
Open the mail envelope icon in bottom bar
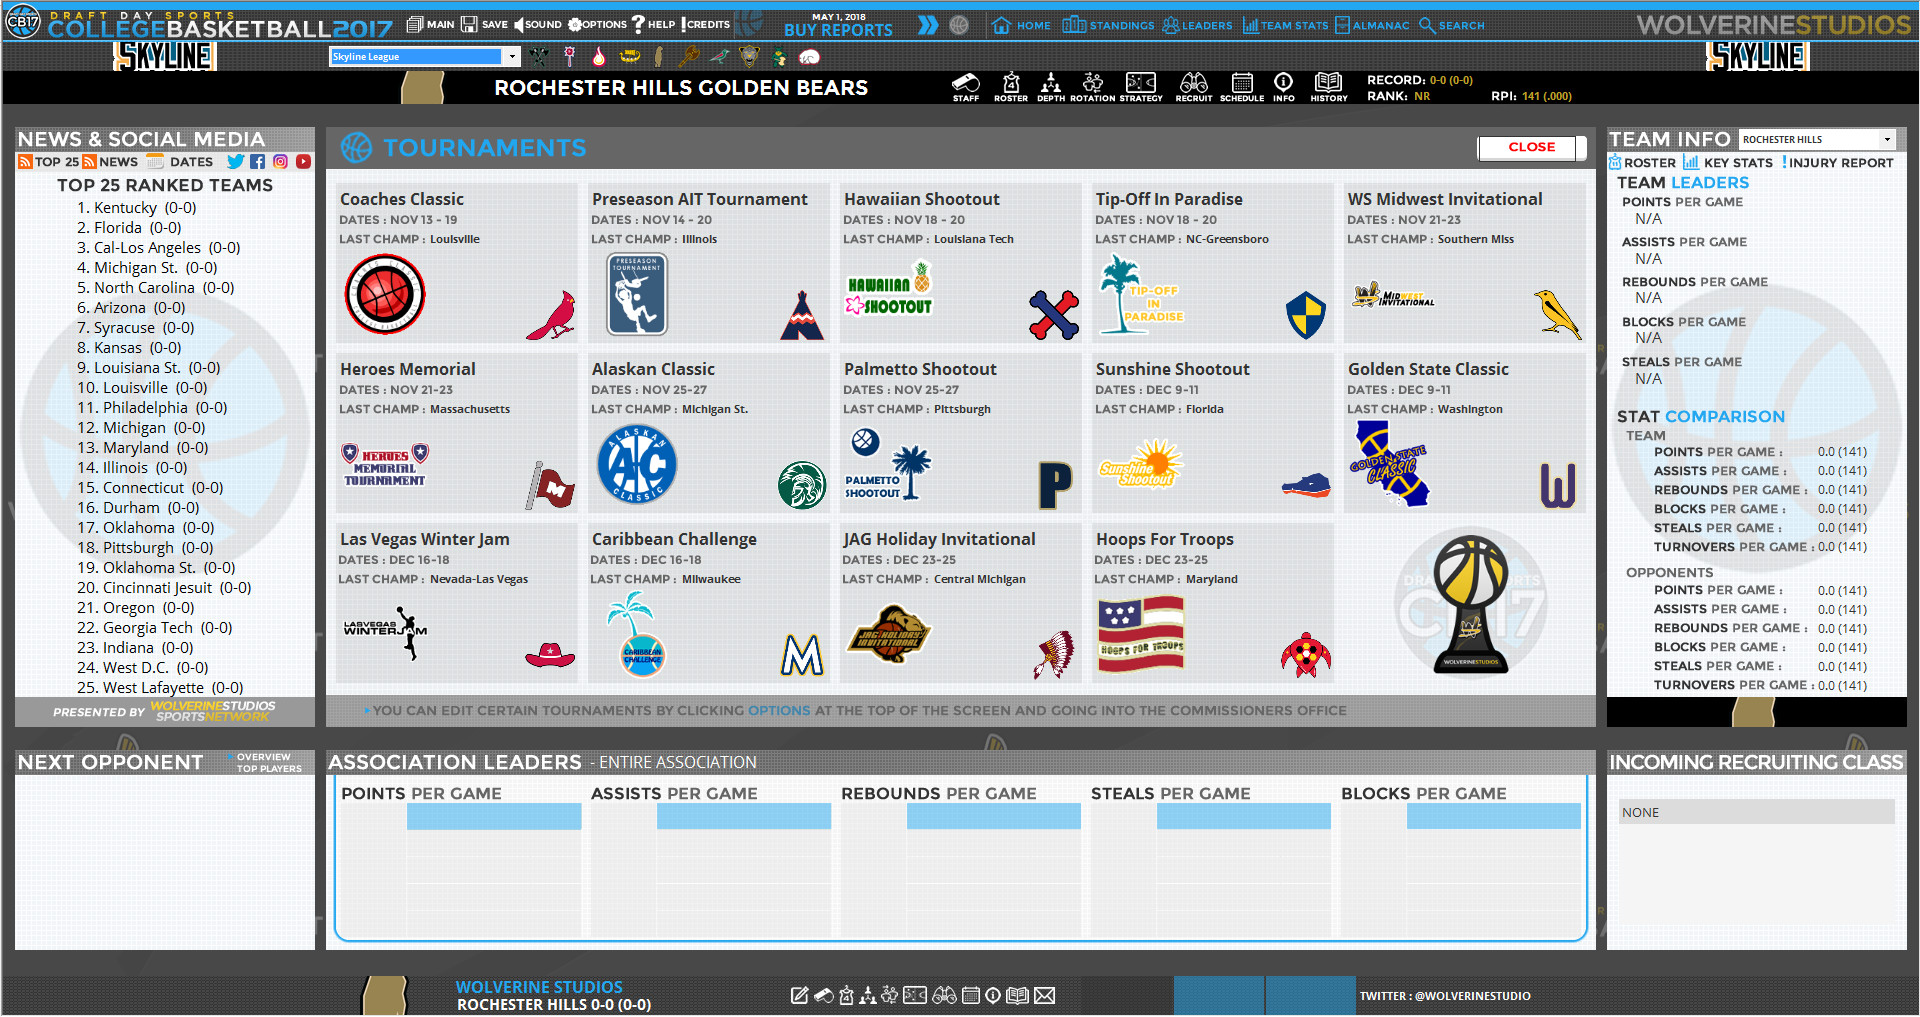coord(1044,996)
